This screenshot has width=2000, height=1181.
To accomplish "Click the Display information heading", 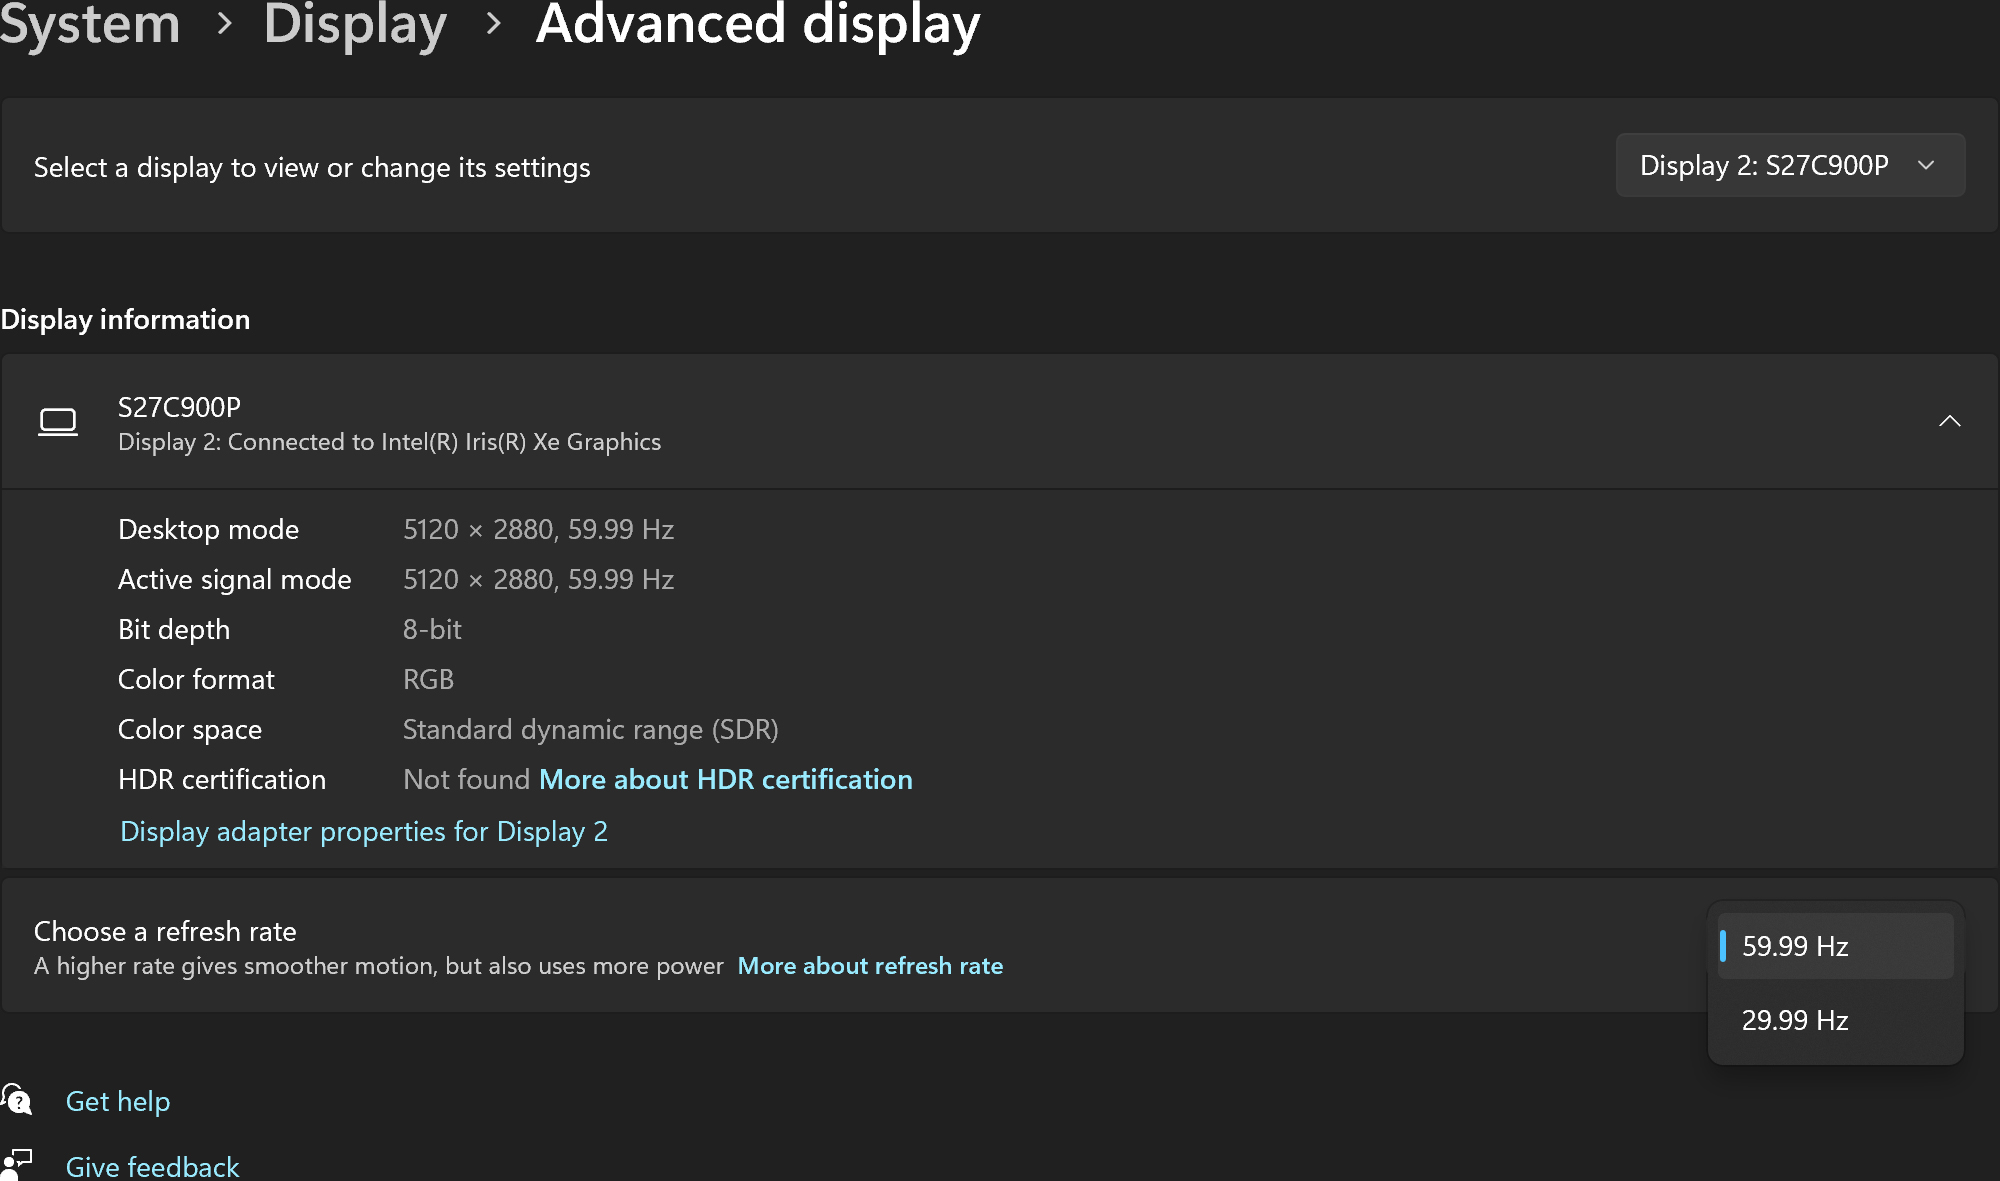I will pyautogui.click(x=125, y=319).
